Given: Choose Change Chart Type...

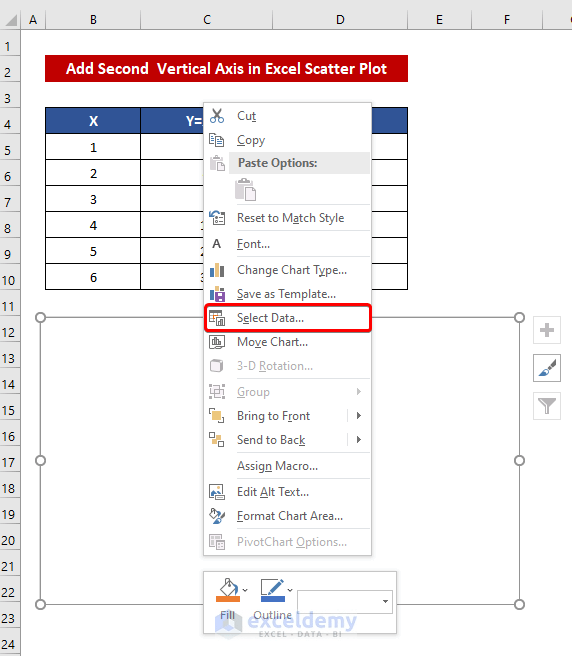Looking at the screenshot, I should (287, 270).
